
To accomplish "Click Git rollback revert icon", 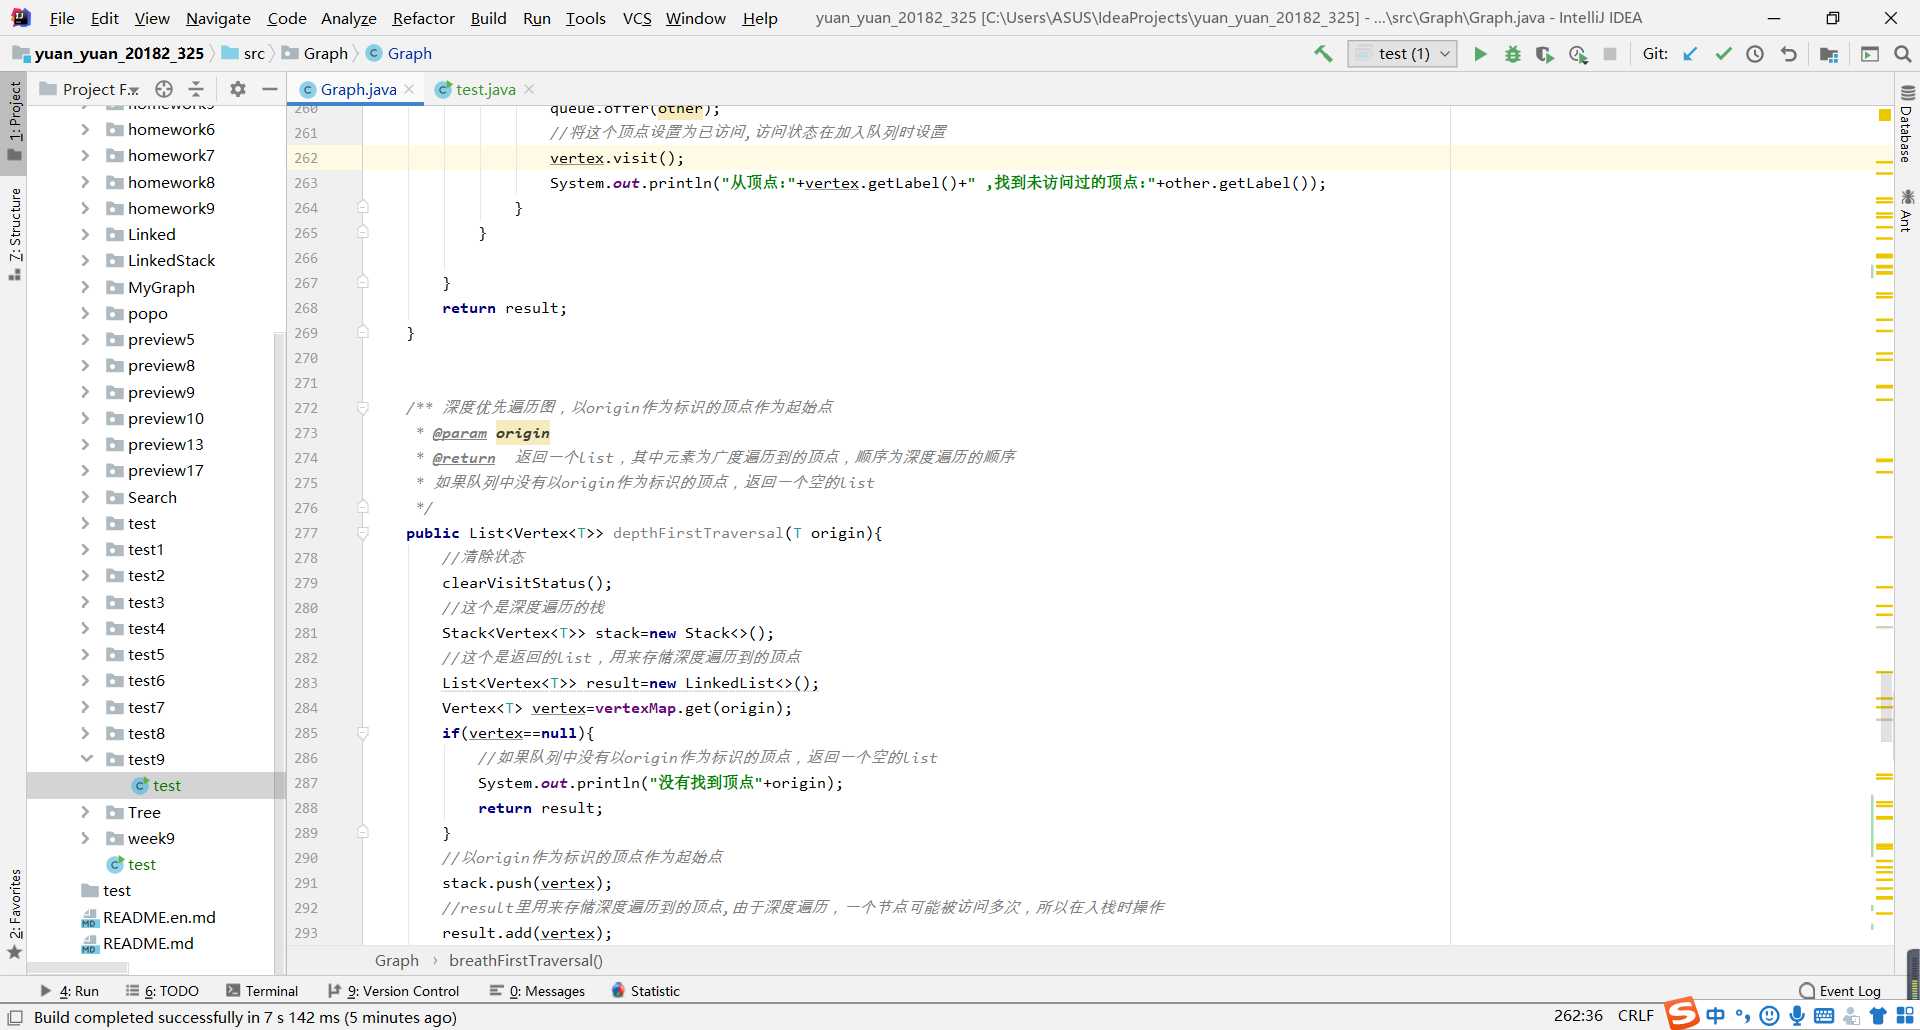I will coord(1788,54).
